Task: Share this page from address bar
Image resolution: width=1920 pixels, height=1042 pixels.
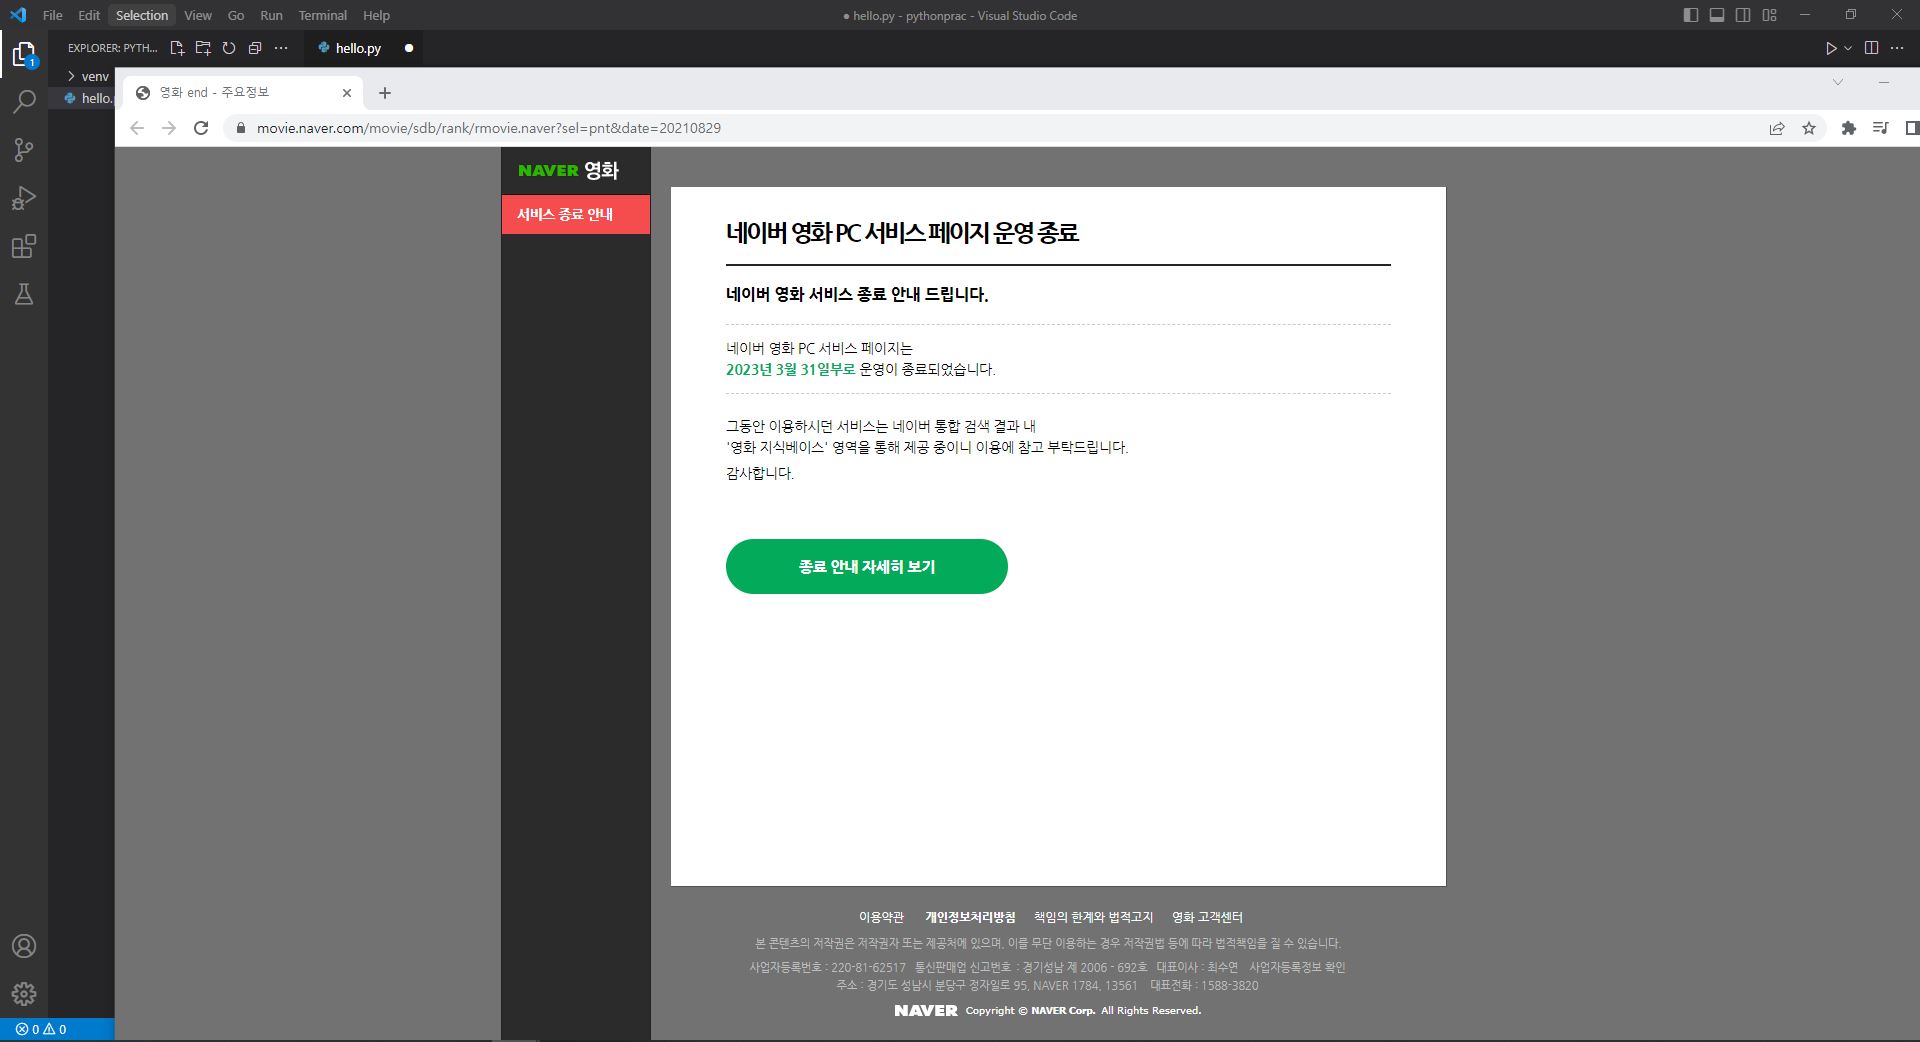Action: [x=1777, y=128]
